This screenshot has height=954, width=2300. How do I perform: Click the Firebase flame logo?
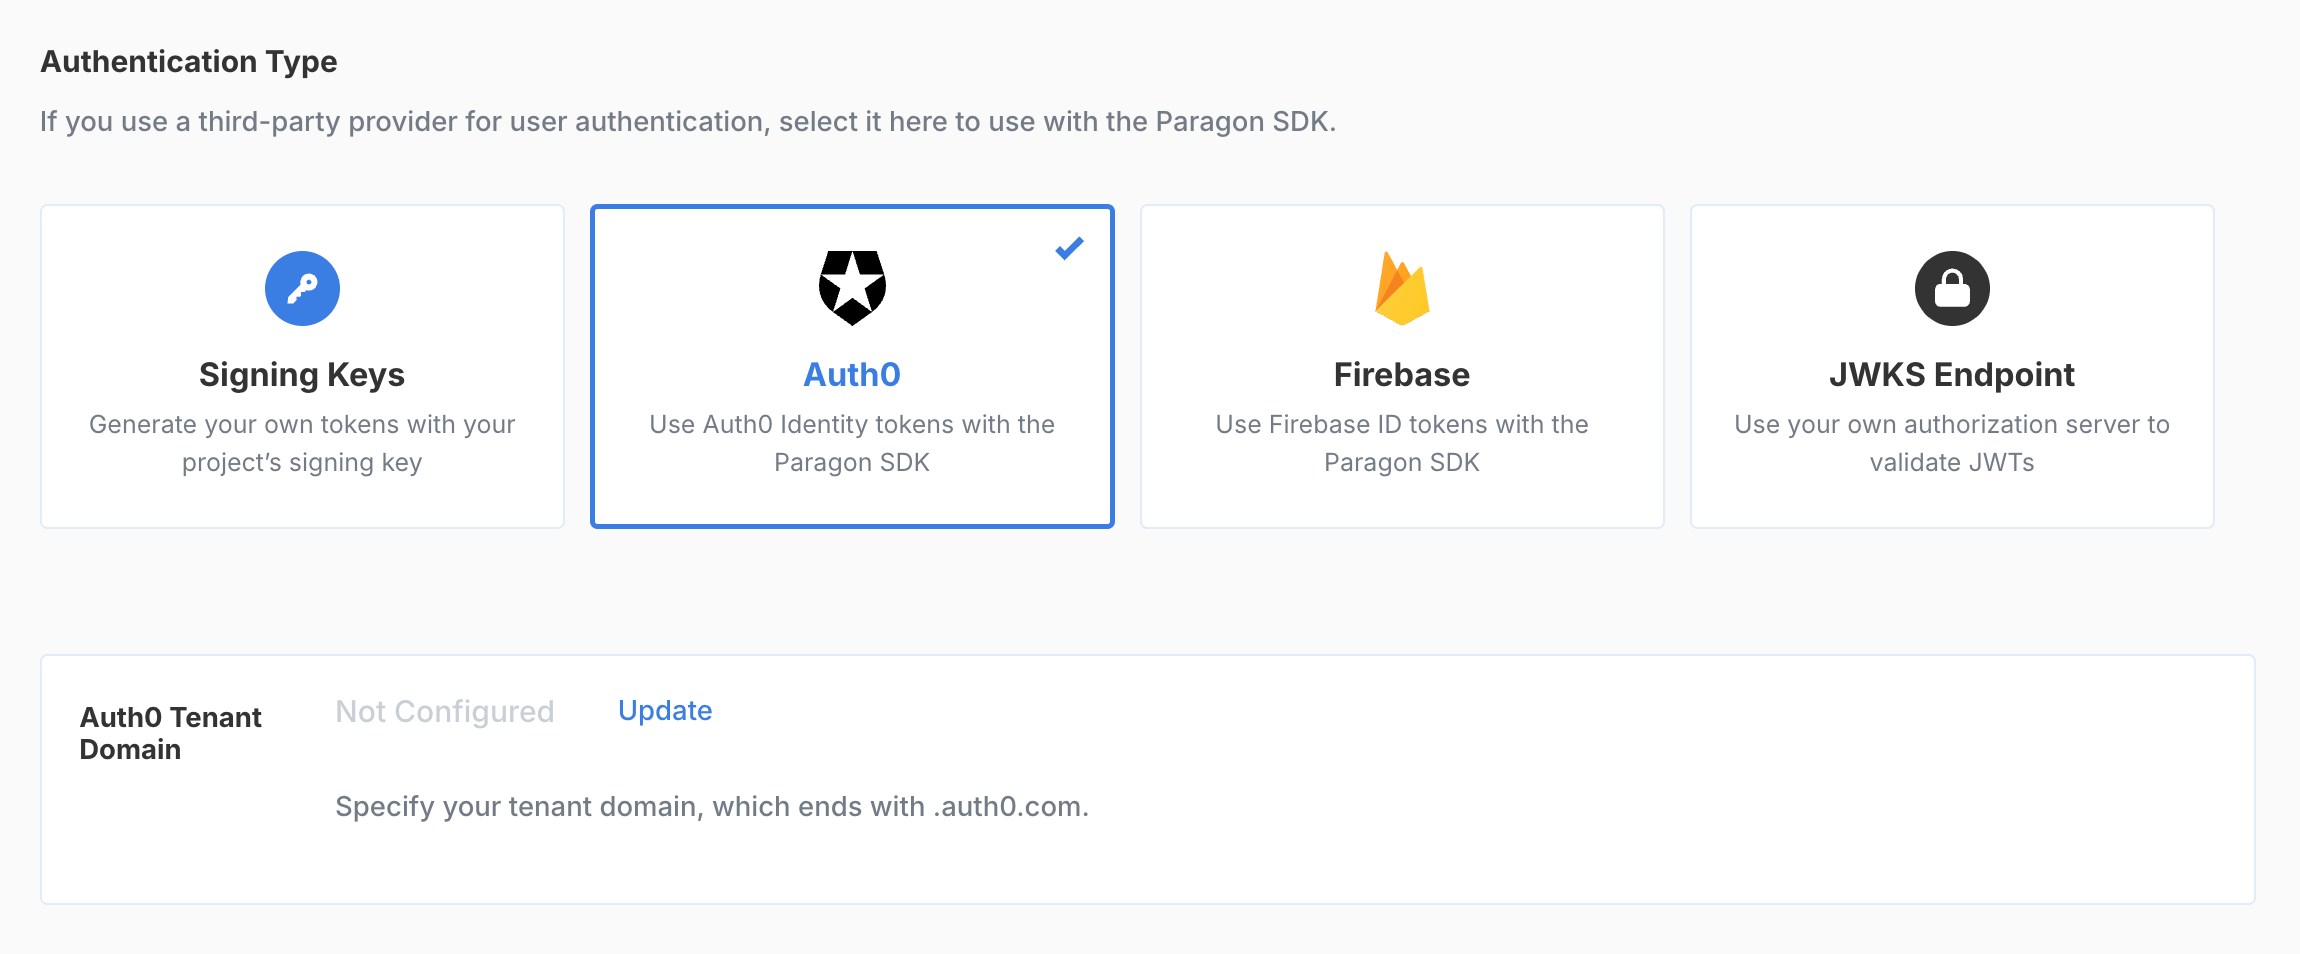point(1402,288)
